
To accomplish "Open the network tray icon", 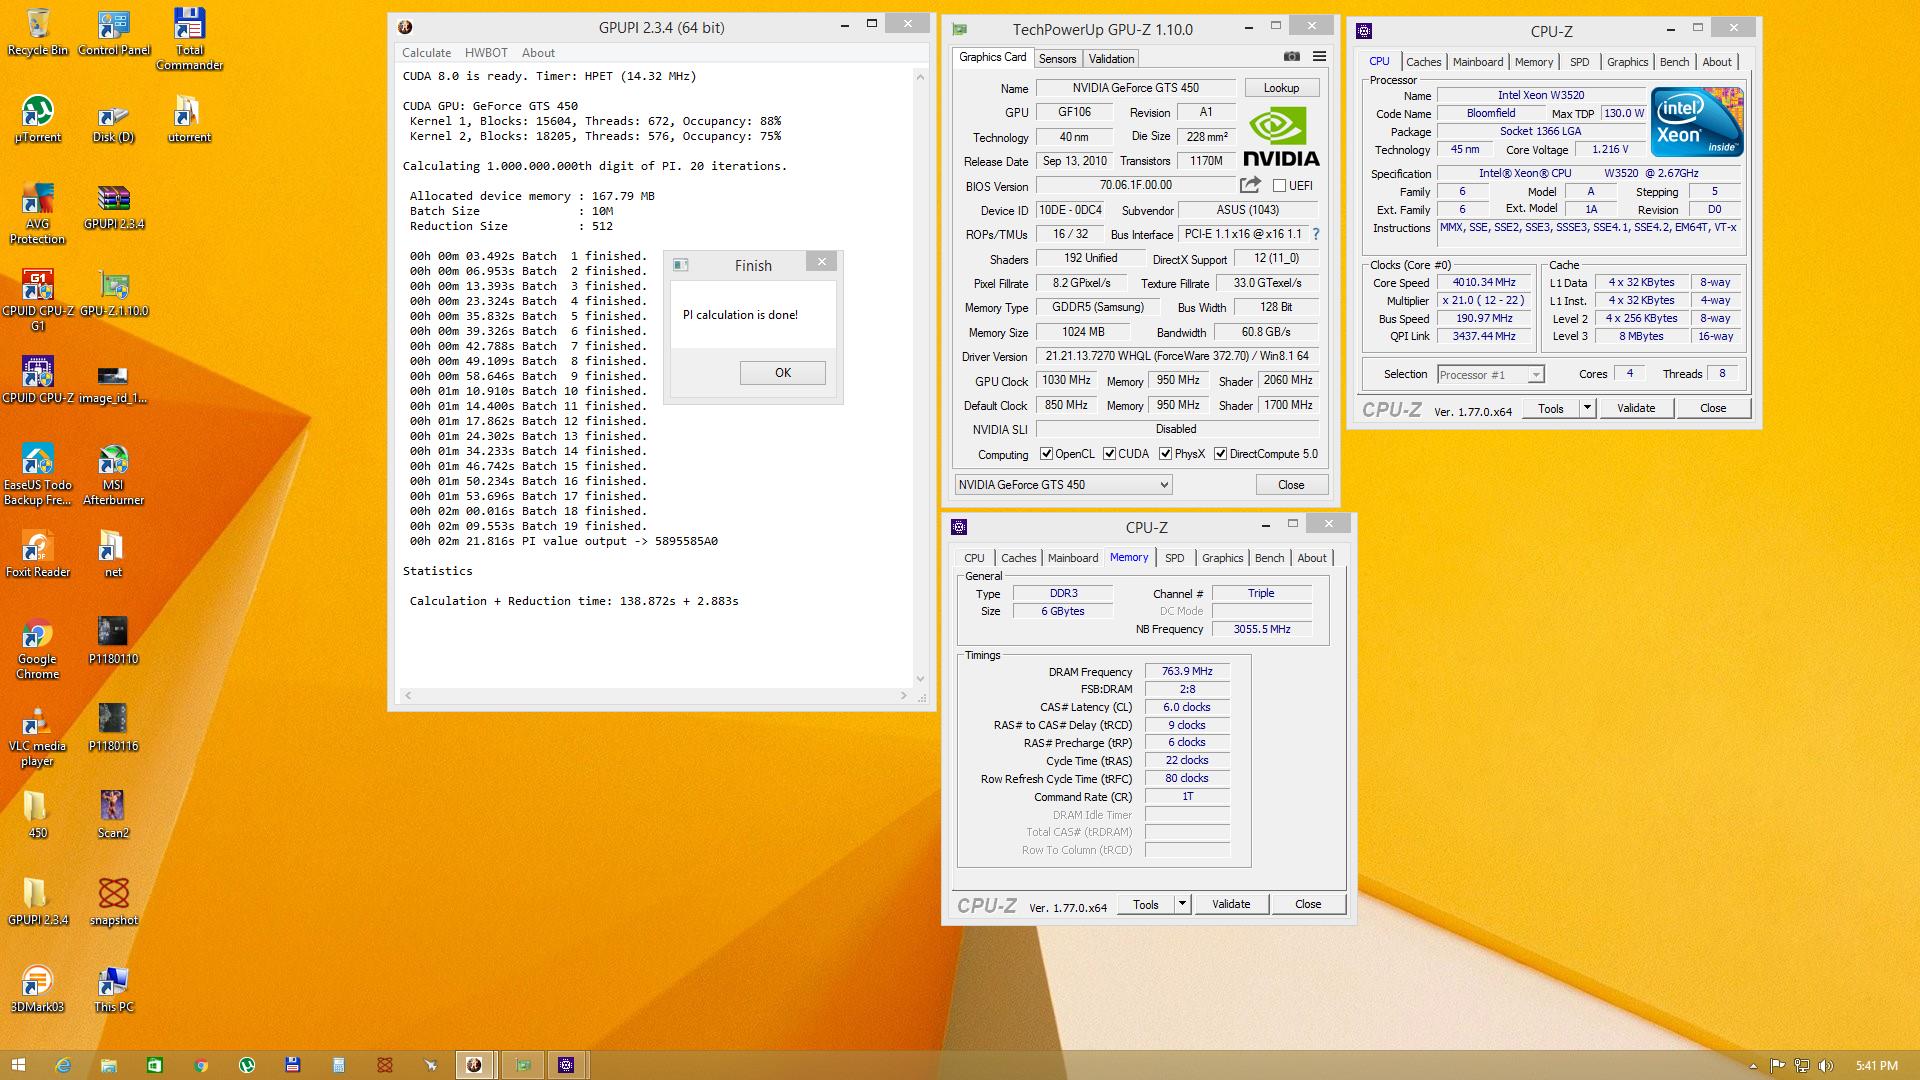I will [1802, 1066].
